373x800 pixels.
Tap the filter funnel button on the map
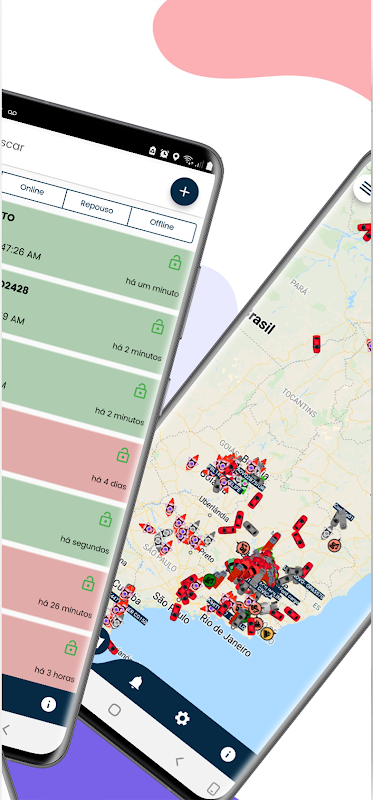[101, 641]
